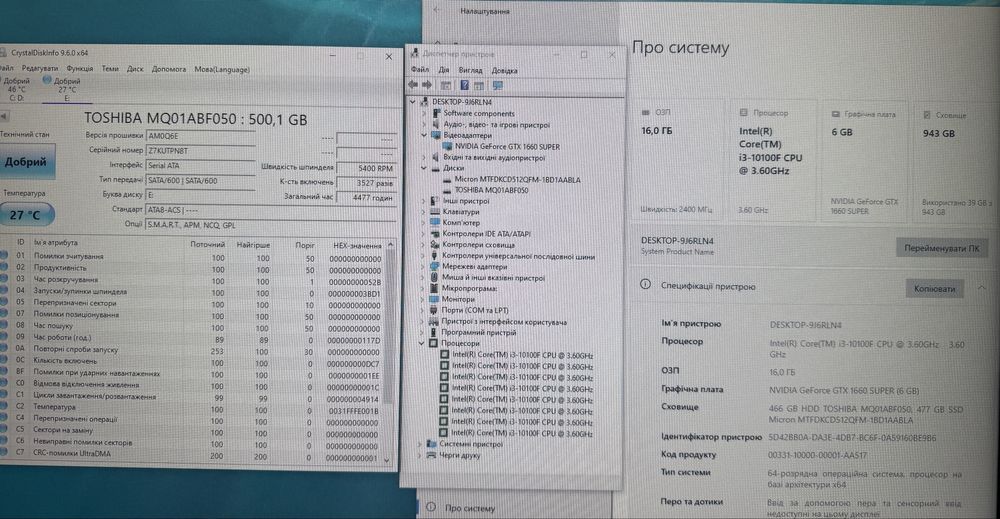Screen dimensions: 1000x519
Task: Open the Допомога menu in CrystalDiskInfo
Action: click(169, 69)
